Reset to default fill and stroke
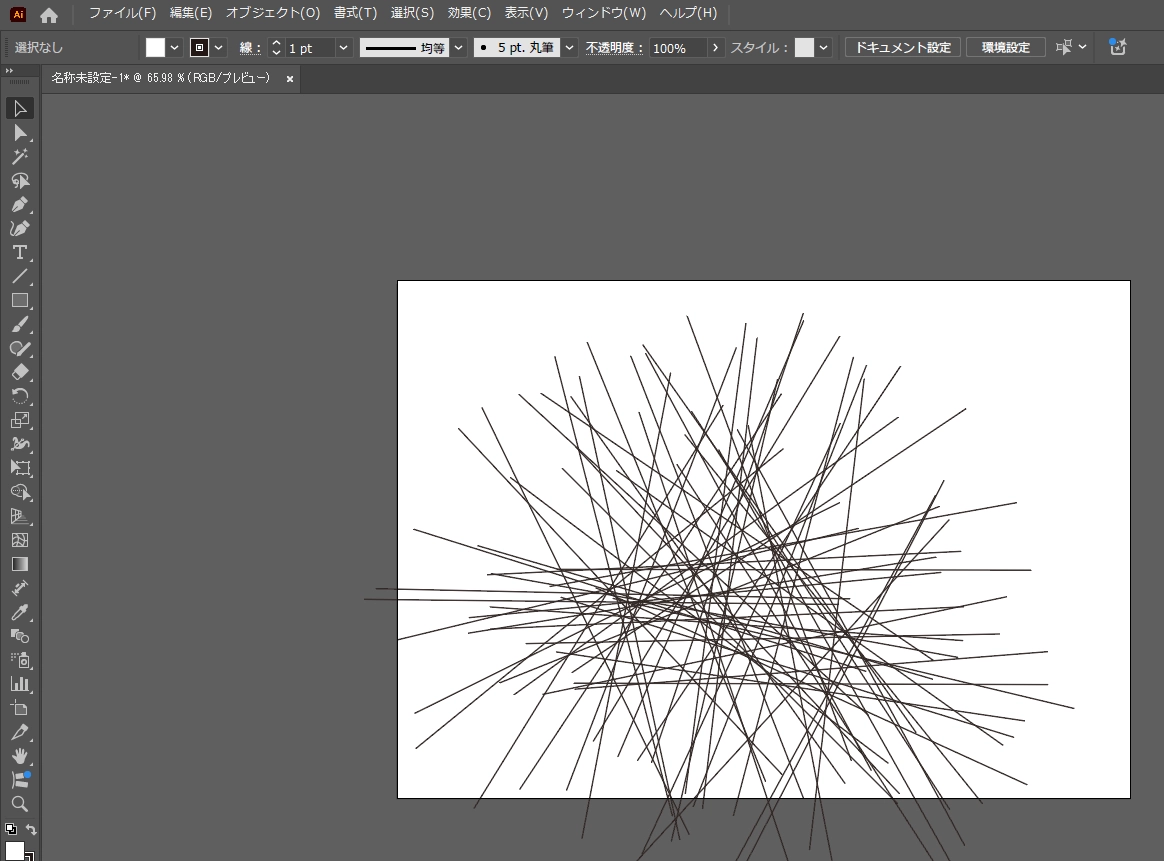1164x861 pixels. click(10, 830)
